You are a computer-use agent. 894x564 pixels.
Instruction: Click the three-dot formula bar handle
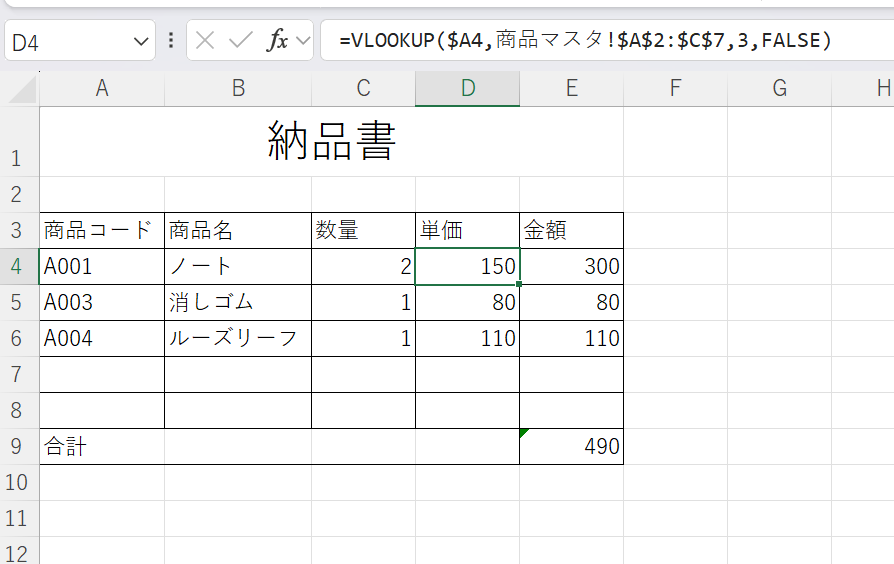click(x=171, y=40)
